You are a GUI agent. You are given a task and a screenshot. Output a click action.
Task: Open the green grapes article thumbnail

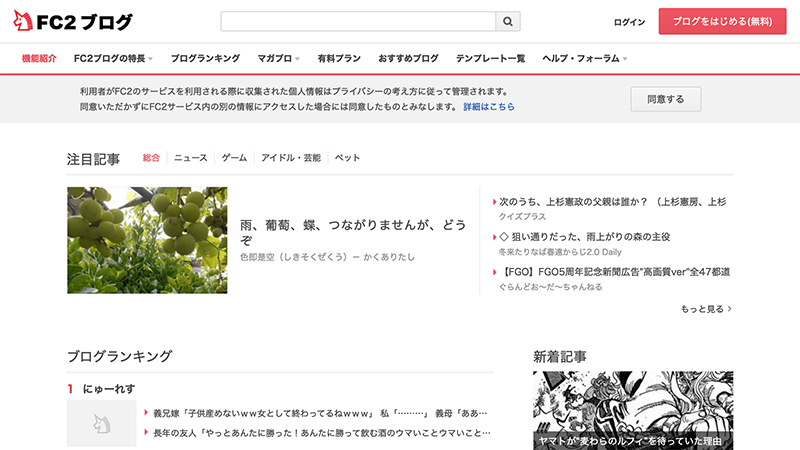(147, 240)
